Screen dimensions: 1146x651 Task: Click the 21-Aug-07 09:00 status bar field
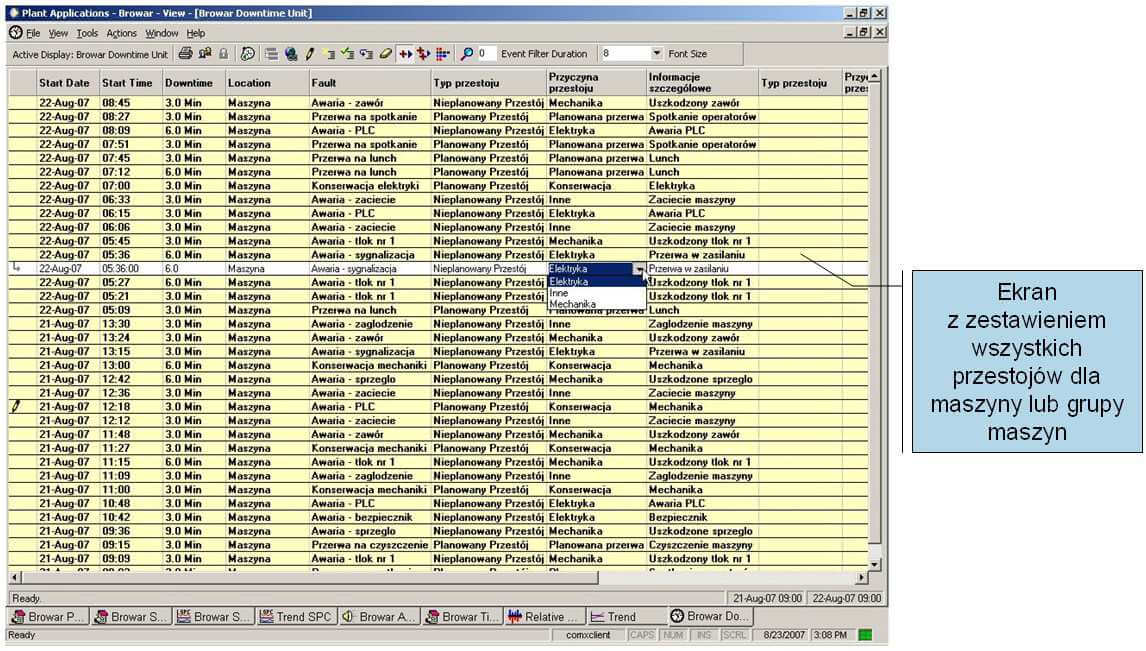[x=767, y=598]
